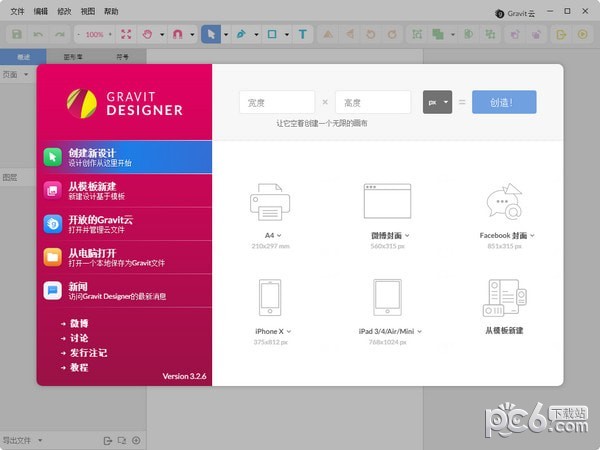600x450 pixels.
Task: Click the 宽度 width input field
Action: pos(277,102)
